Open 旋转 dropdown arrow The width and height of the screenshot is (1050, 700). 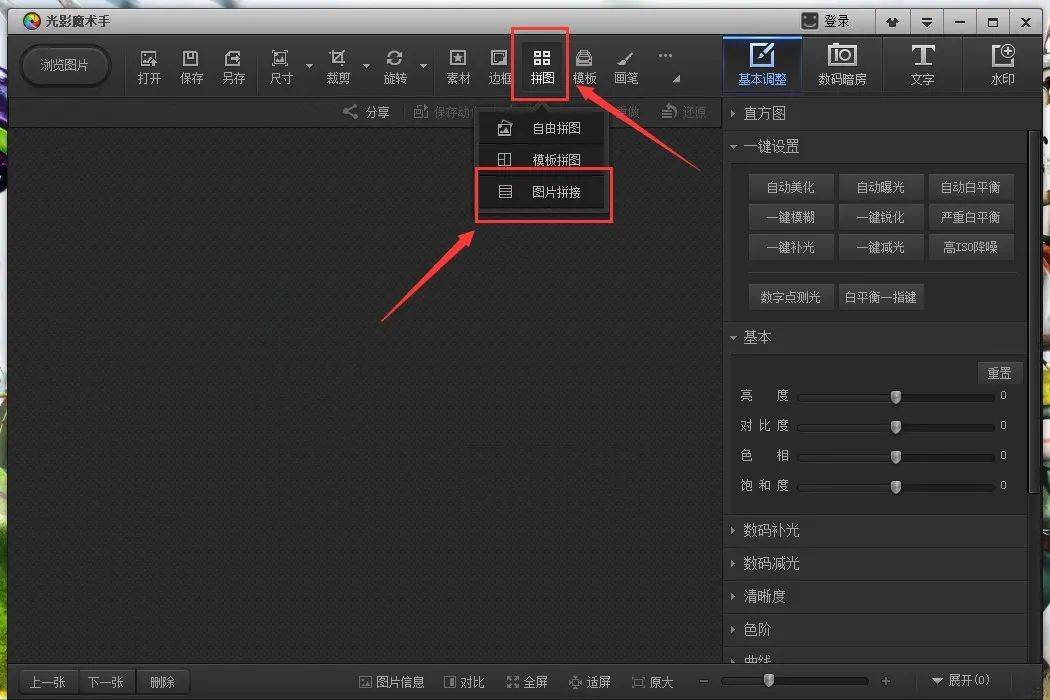(423, 66)
